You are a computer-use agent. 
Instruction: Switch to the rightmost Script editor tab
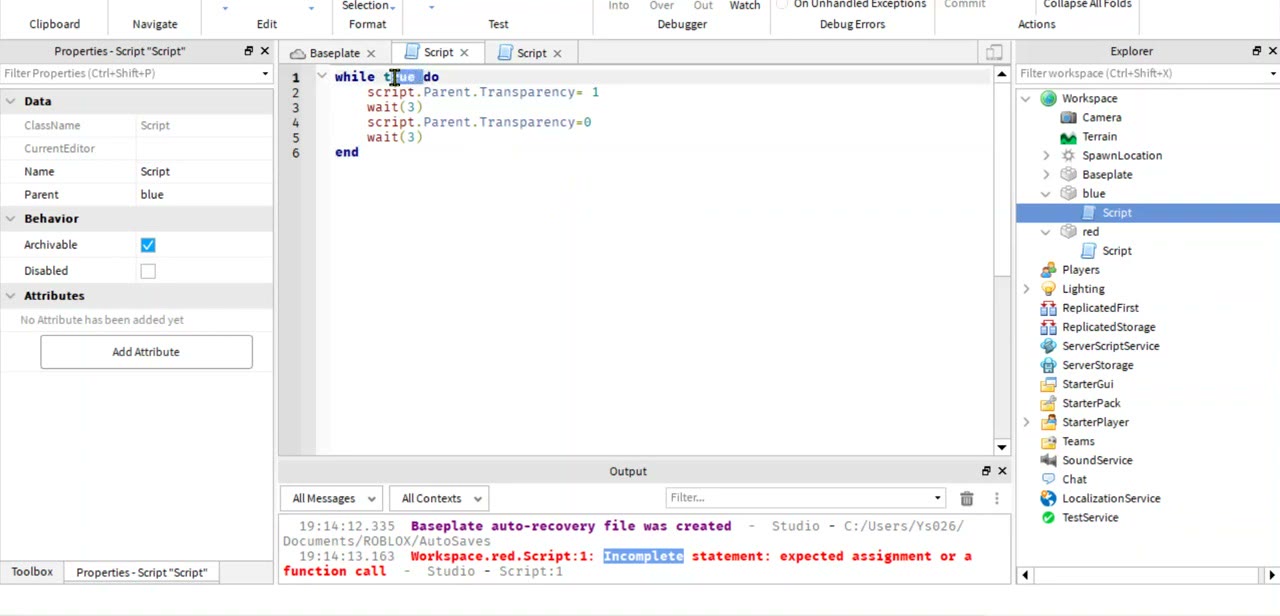pyautogui.click(x=531, y=53)
